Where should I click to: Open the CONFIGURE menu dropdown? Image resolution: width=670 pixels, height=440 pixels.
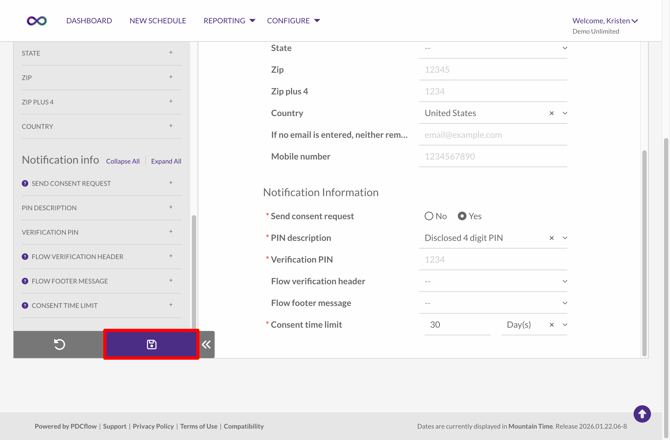pyautogui.click(x=293, y=21)
